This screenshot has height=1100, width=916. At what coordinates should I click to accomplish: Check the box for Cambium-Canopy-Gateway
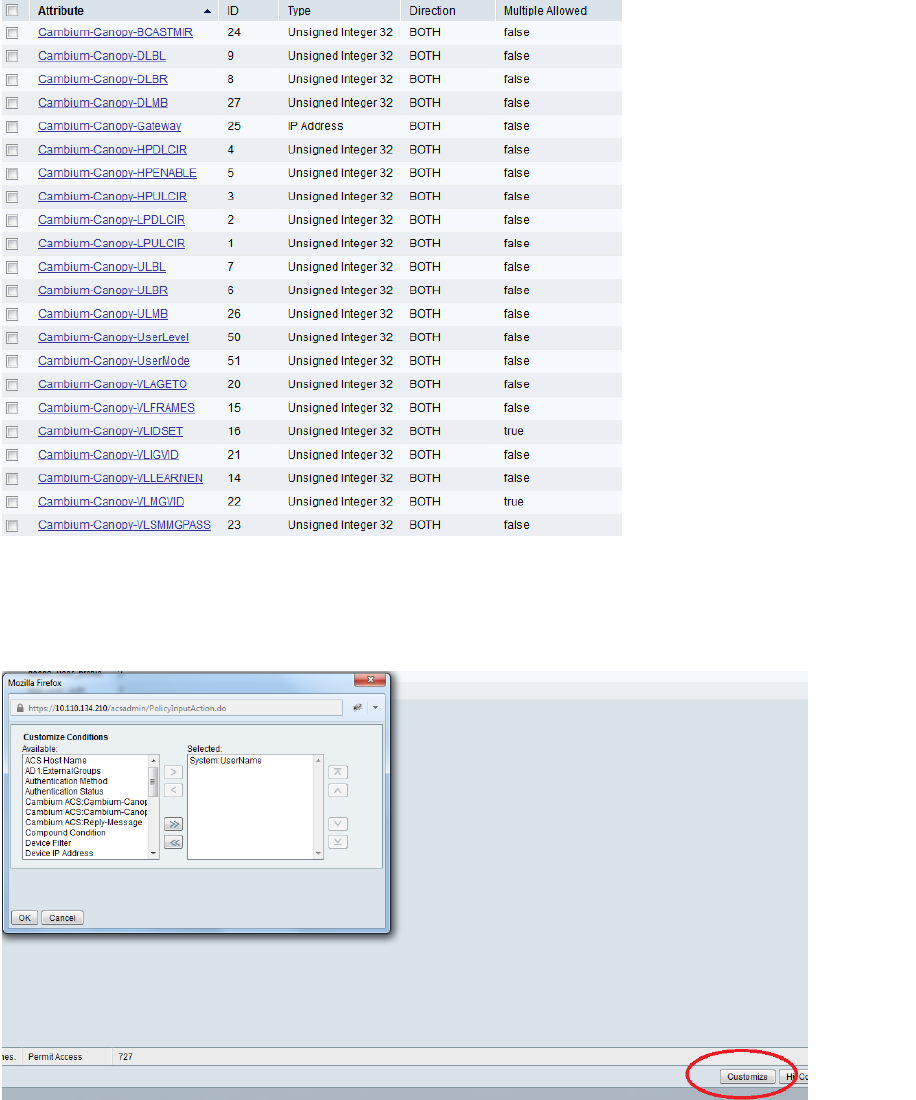tap(12, 126)
